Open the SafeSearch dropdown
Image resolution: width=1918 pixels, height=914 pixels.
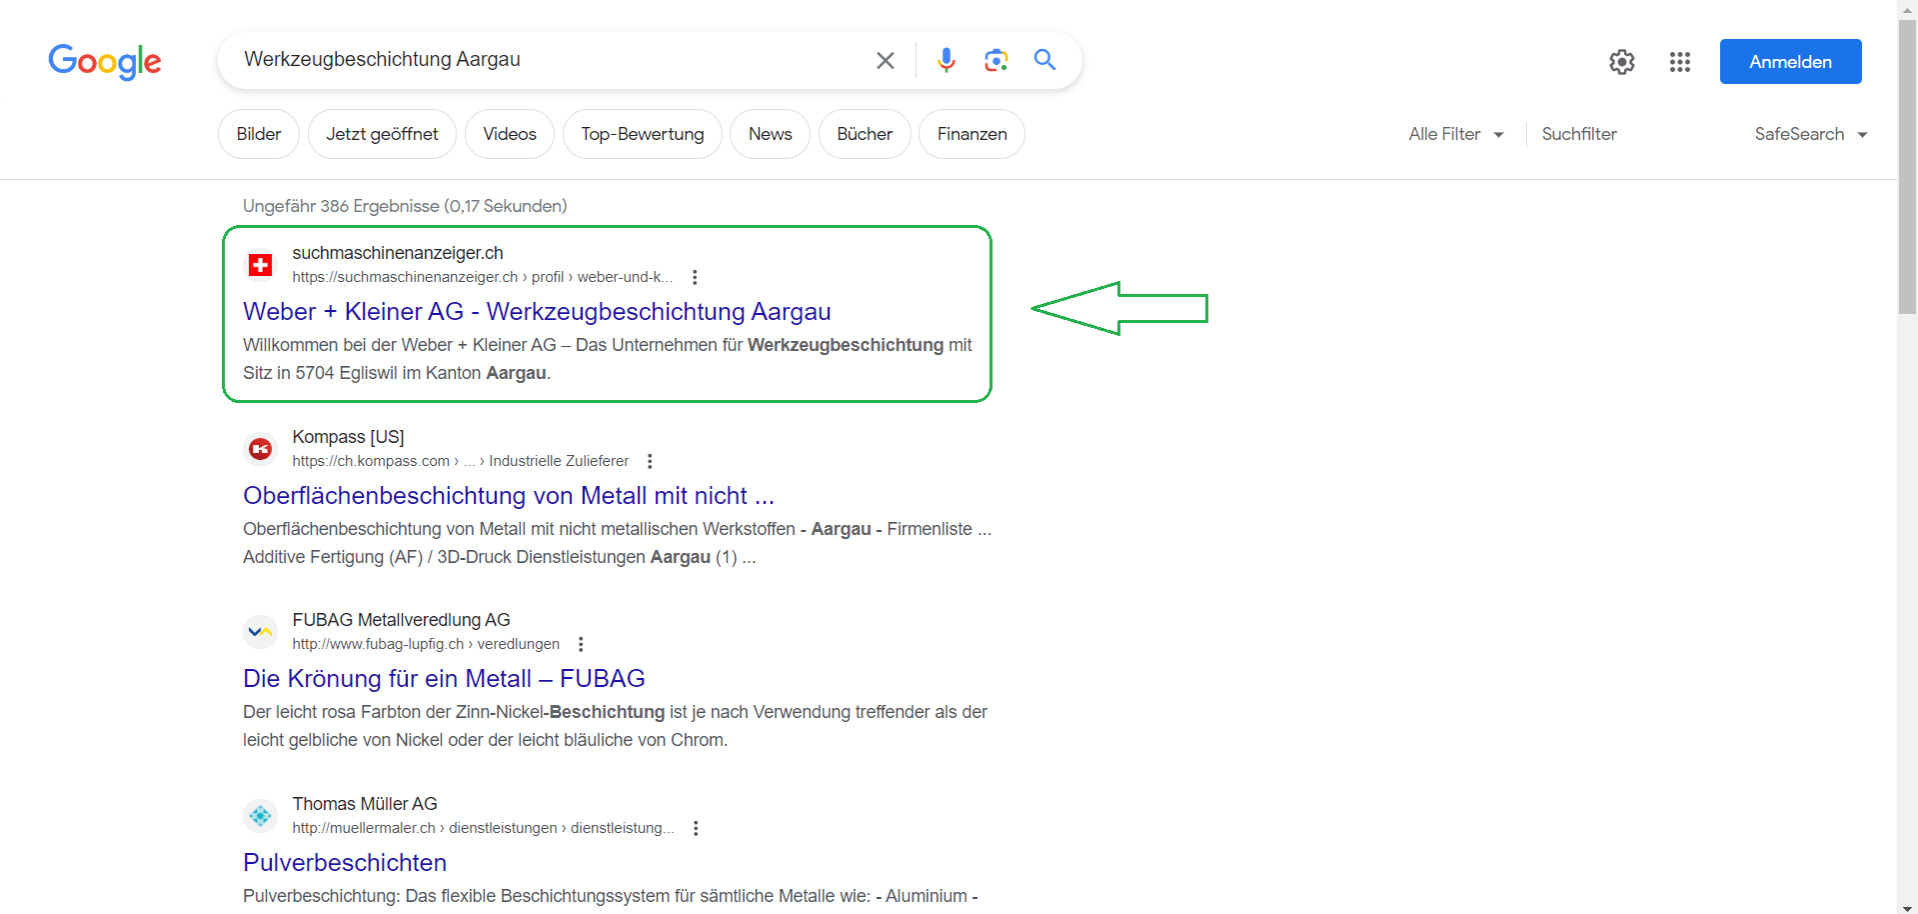click(x=1811, y=134)
